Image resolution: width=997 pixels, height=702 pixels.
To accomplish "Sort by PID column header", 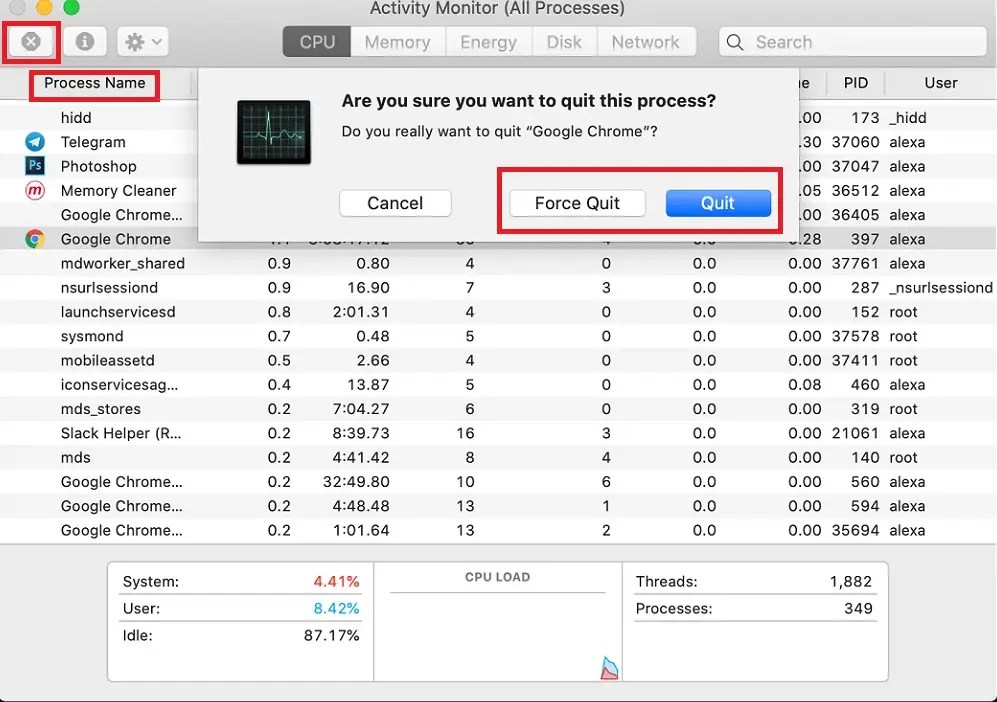I will click(855, 83).
